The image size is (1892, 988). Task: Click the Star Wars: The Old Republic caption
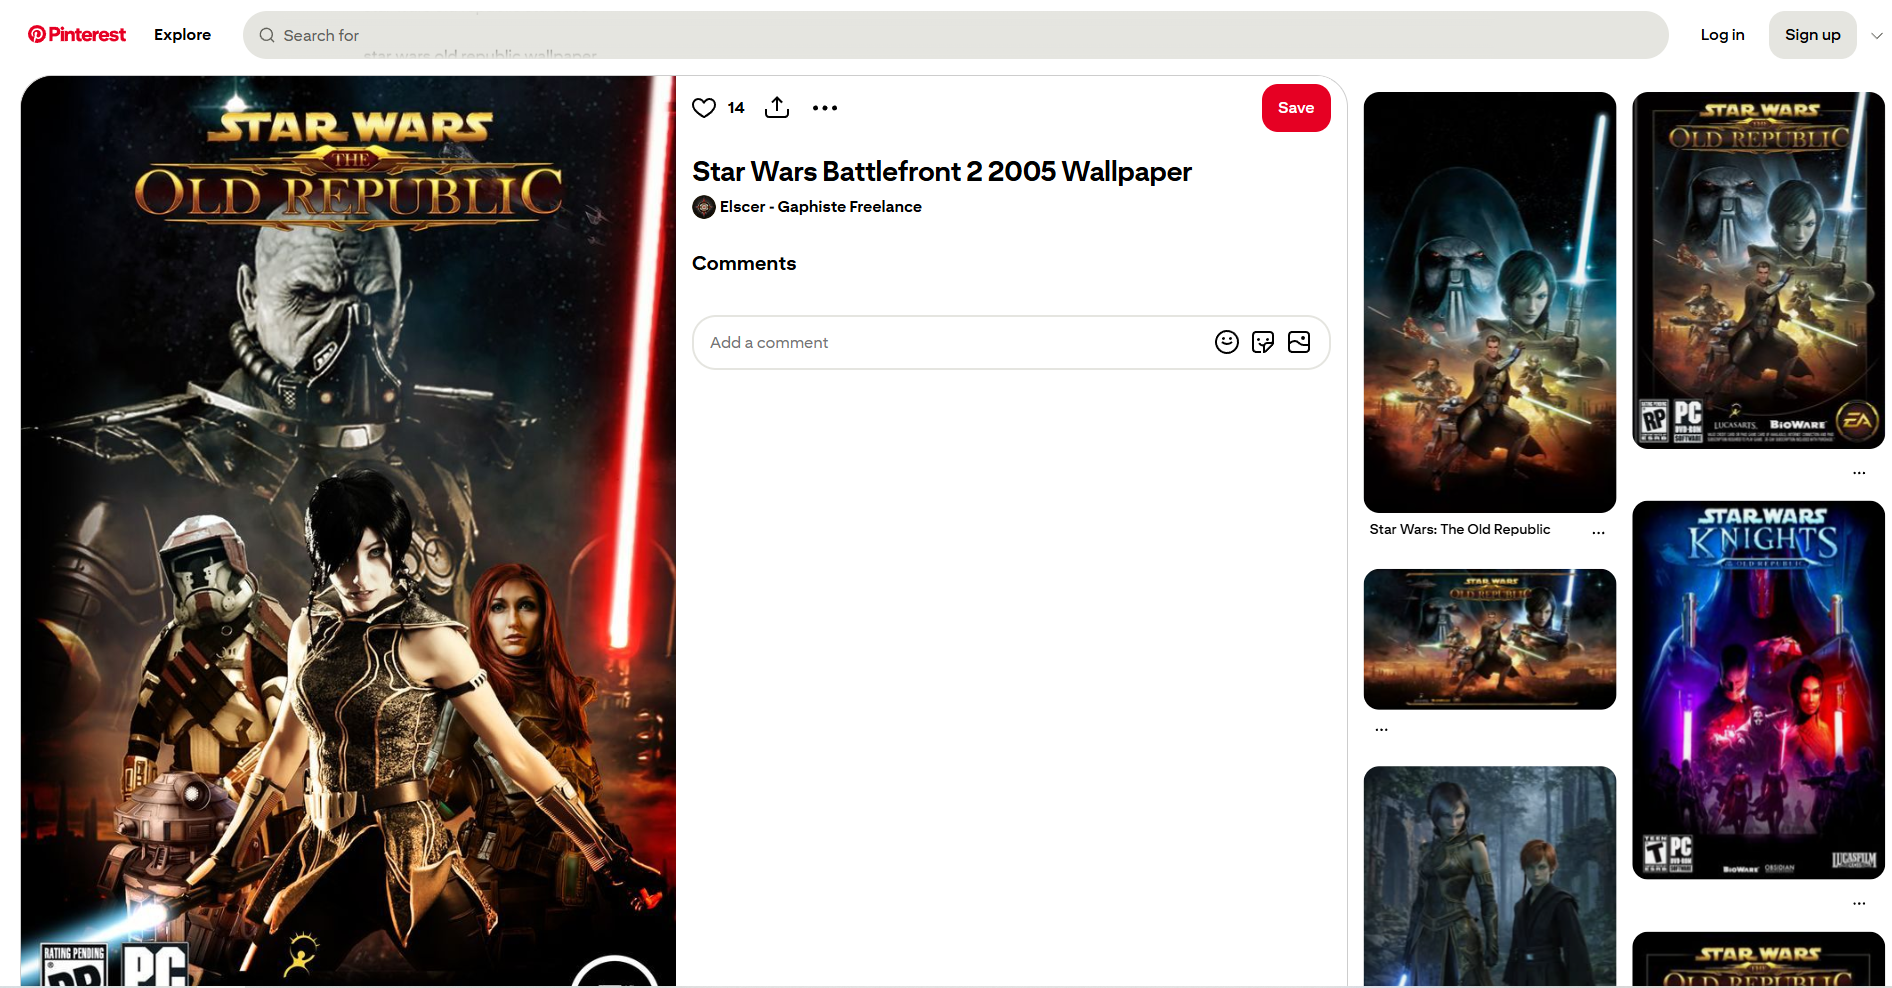[1460, 529]
